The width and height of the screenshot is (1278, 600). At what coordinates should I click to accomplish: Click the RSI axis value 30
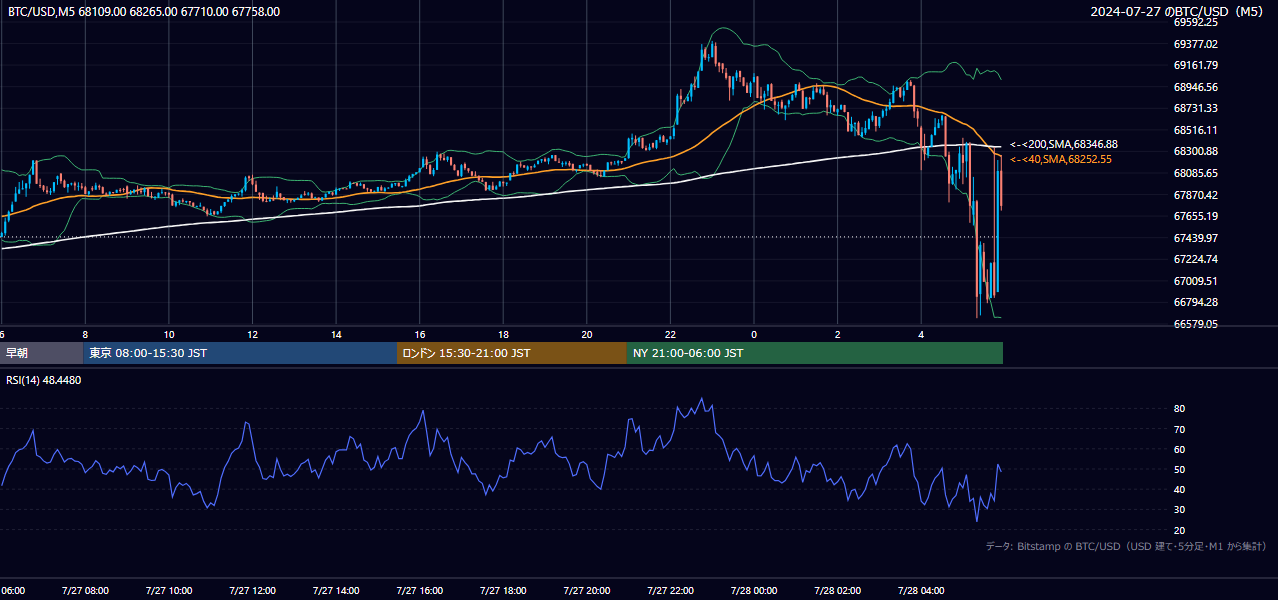pos(1179,510)
